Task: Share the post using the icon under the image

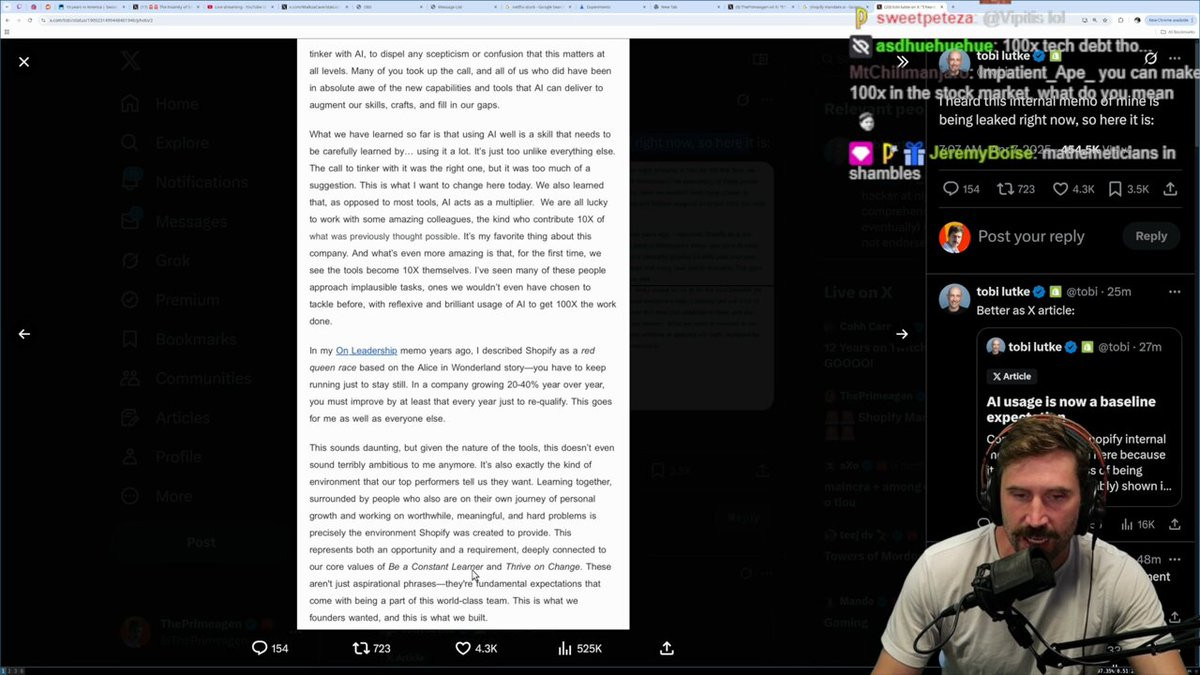Action: click(667, 648)
